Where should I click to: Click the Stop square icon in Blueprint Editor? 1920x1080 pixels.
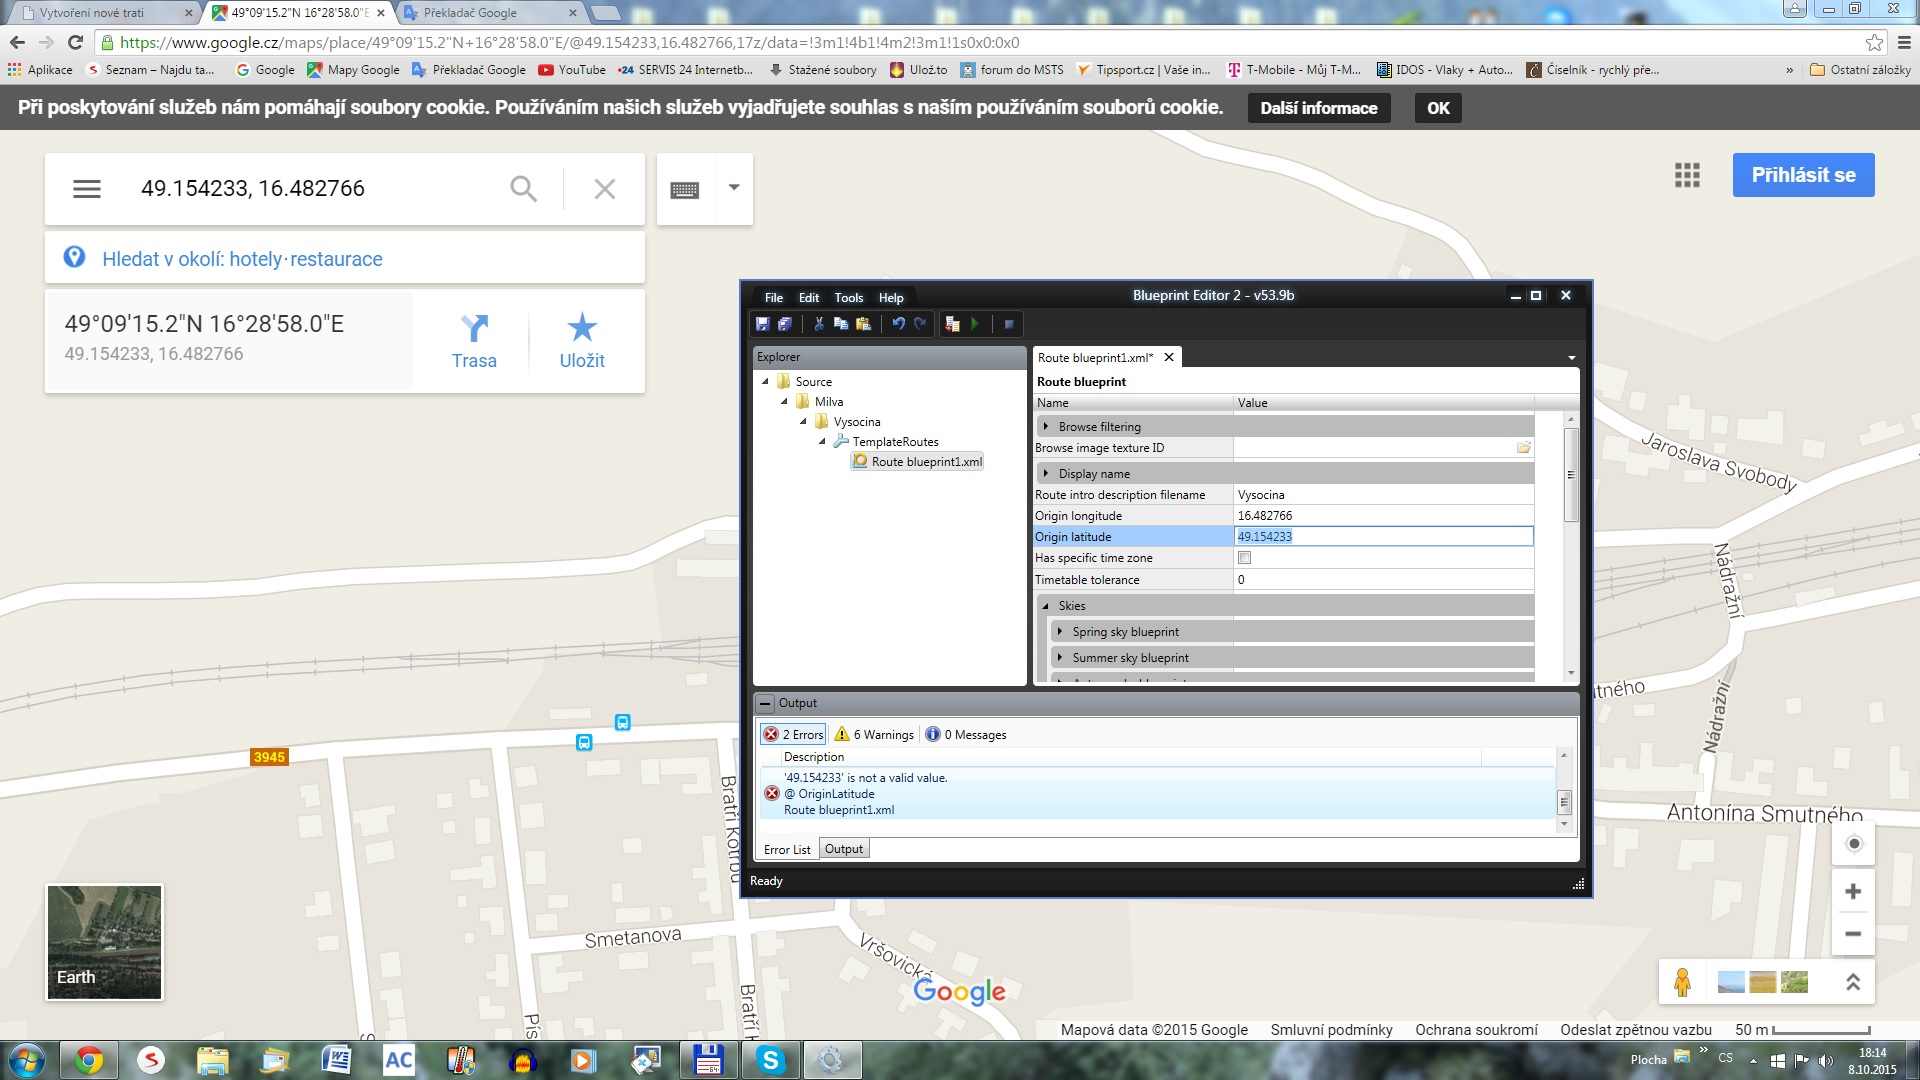(1009, 324)
